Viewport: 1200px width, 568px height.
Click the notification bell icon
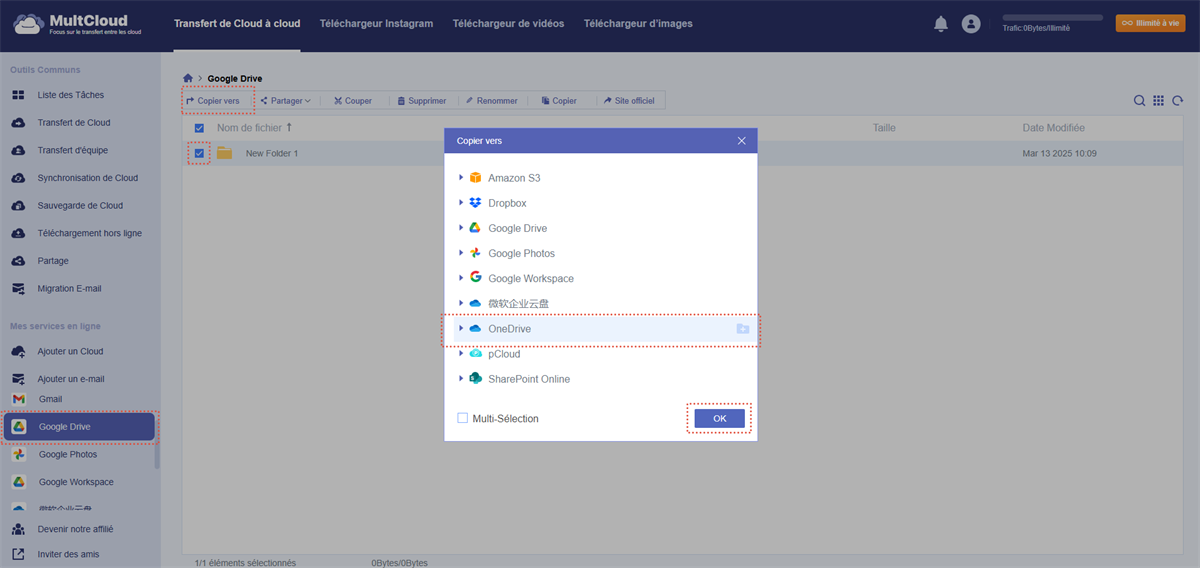940,24
